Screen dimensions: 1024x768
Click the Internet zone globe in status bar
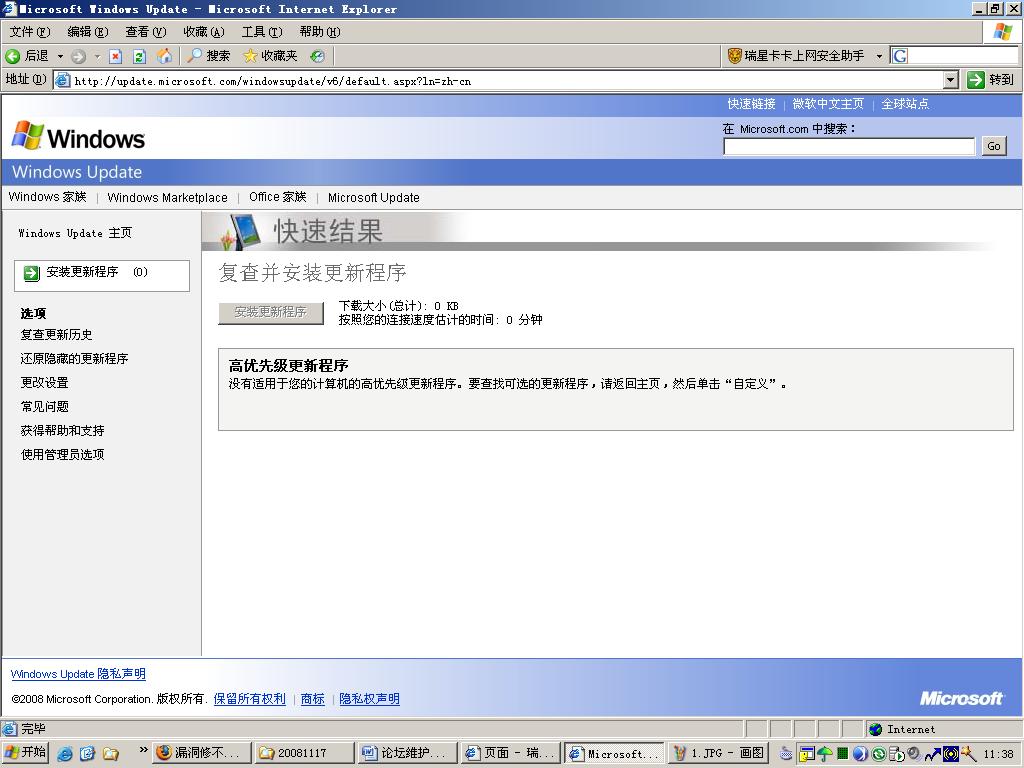876,729
